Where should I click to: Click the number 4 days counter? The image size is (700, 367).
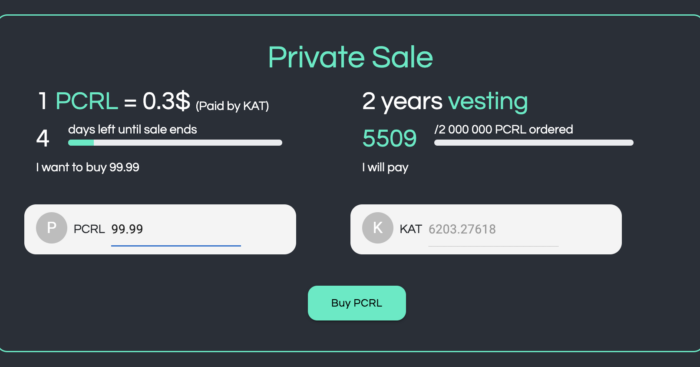click(42, 138)
